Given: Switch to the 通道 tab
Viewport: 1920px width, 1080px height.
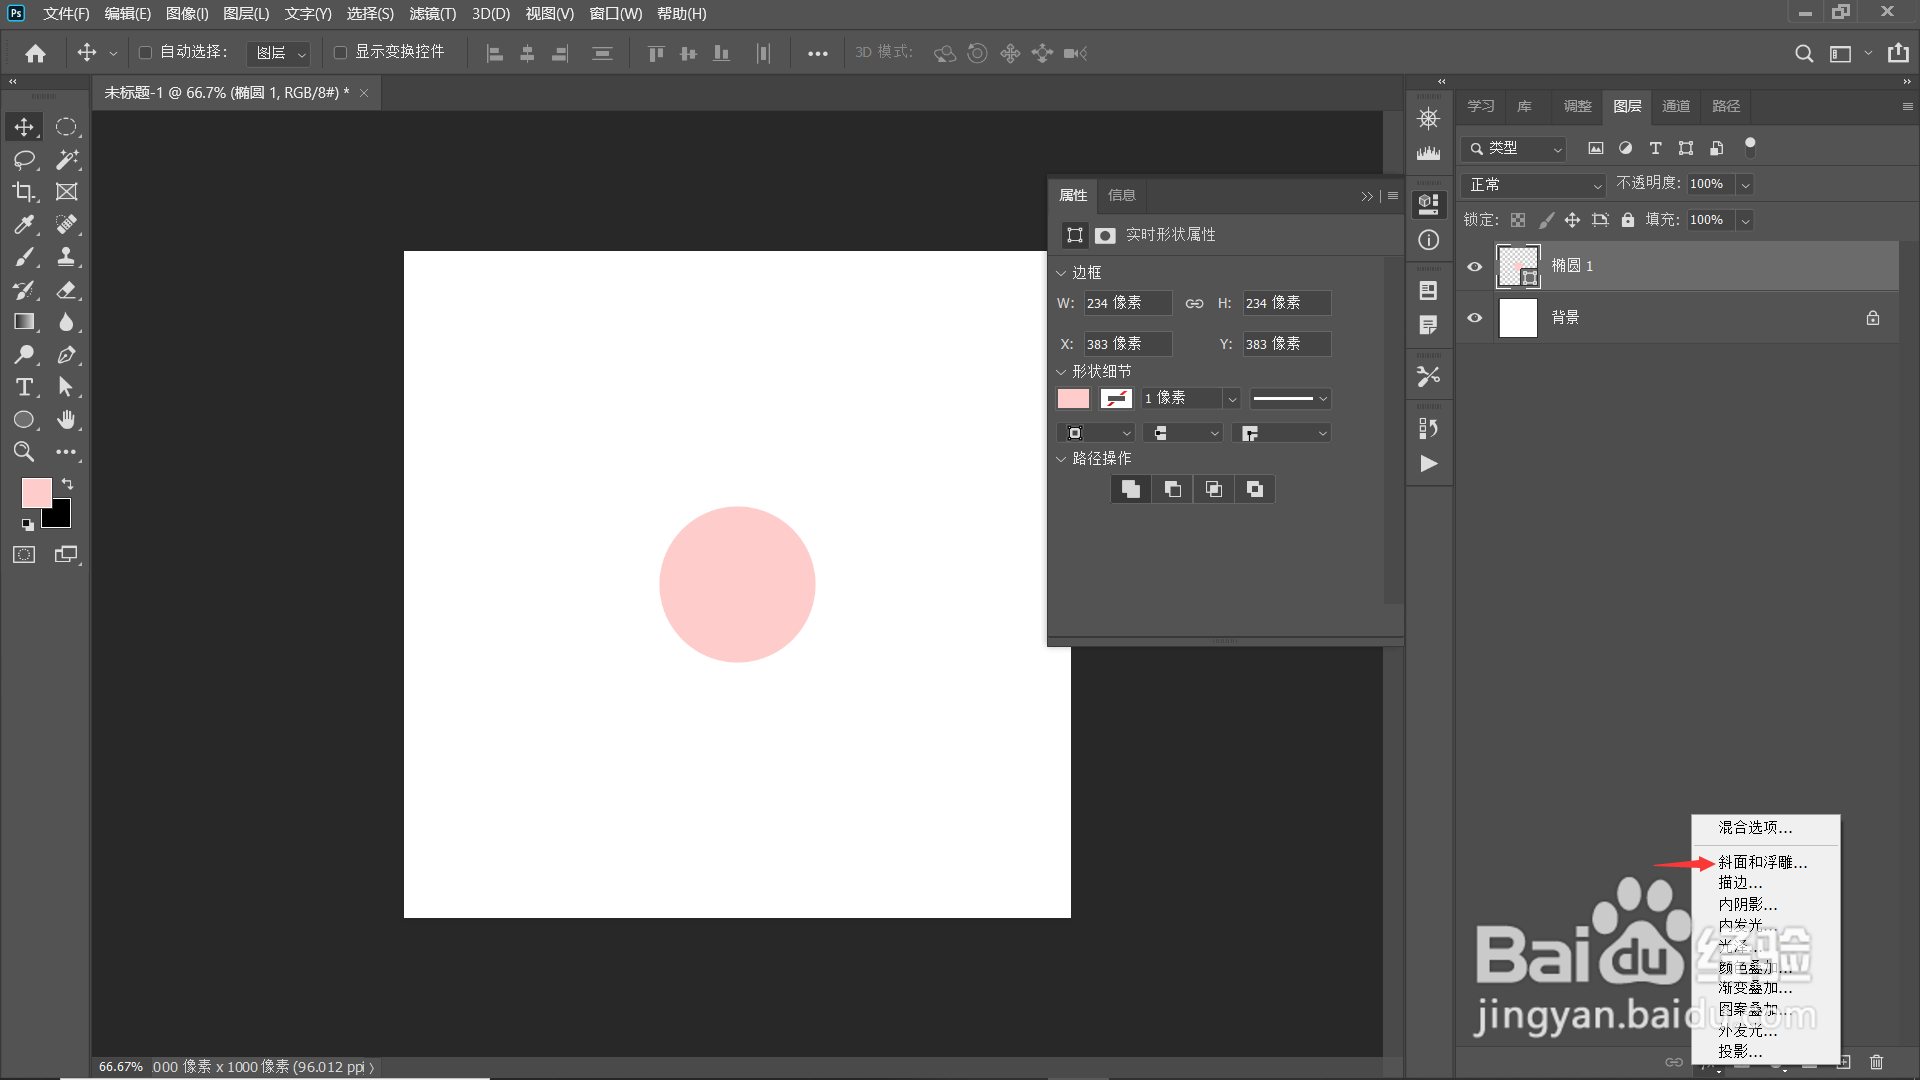Looking at the screenshot, I should 1675,106.
